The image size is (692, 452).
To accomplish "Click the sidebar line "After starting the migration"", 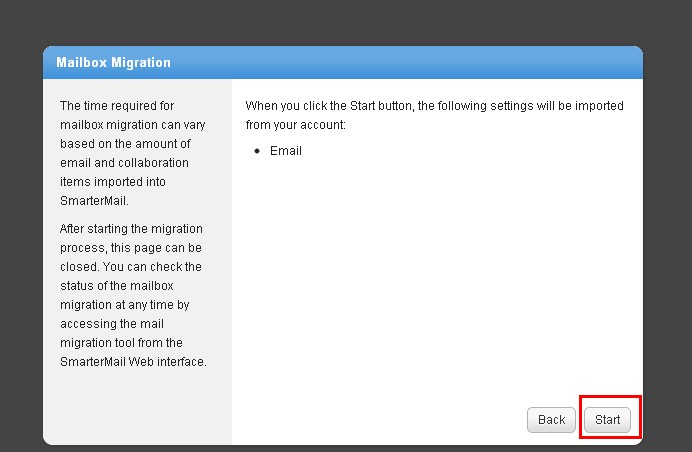I will (x=131, y=229).
